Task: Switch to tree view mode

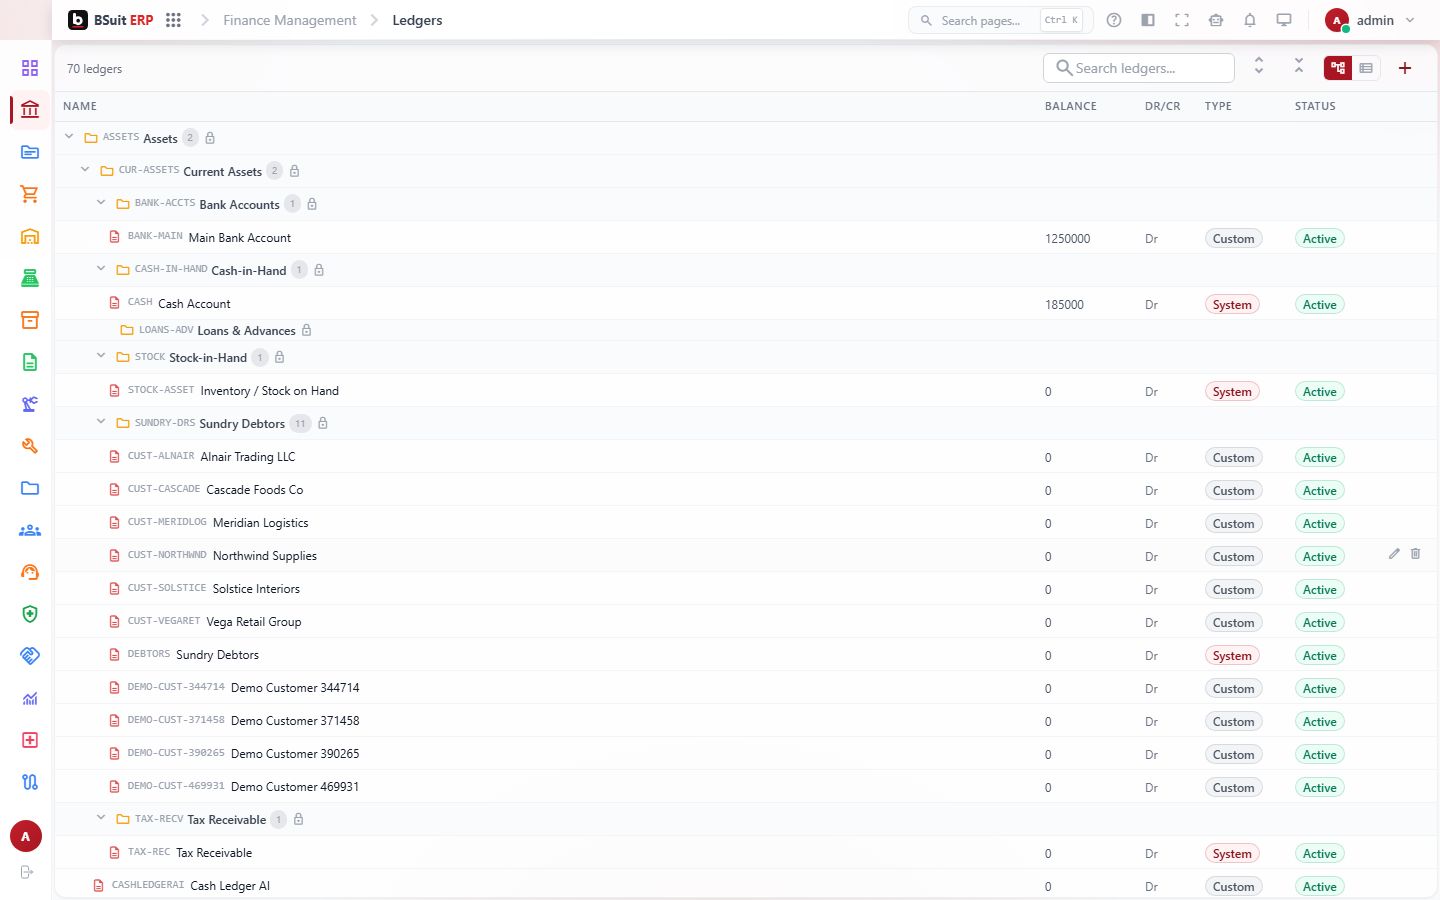Action: [x=1338, y=68]
